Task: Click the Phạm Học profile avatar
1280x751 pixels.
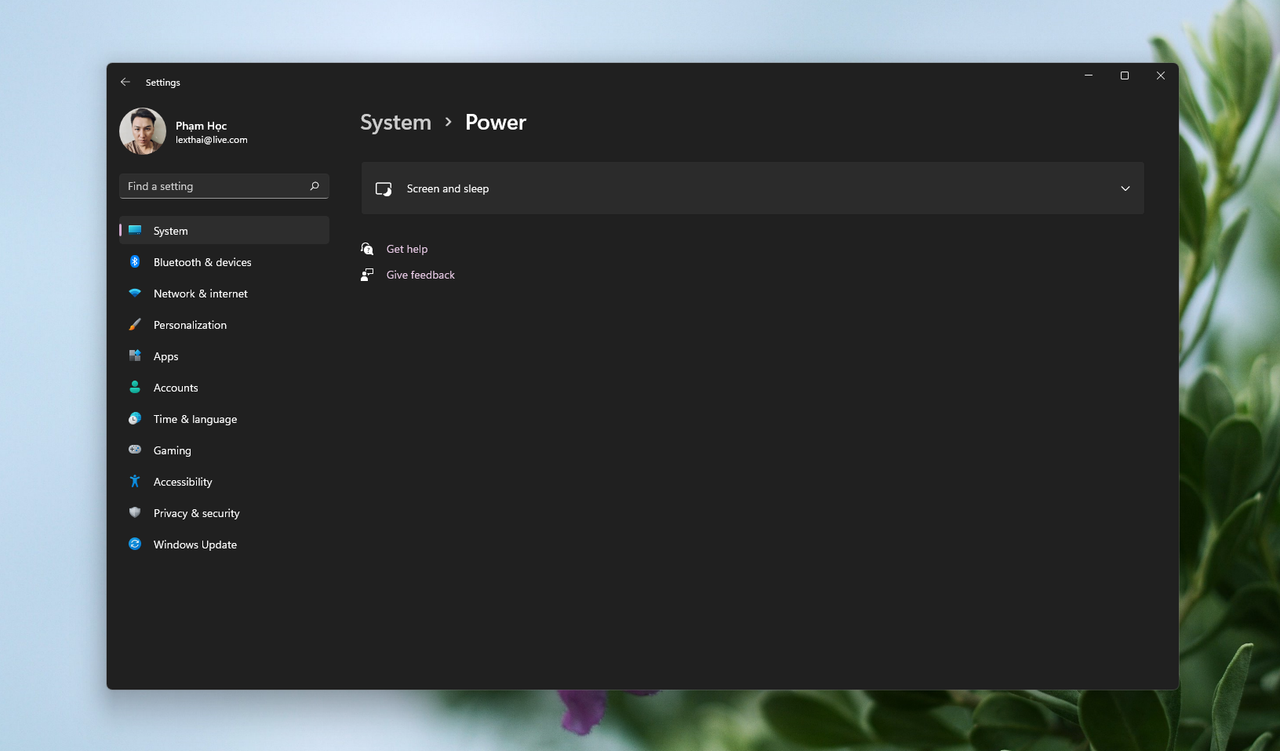Action: tap(143, 131)
